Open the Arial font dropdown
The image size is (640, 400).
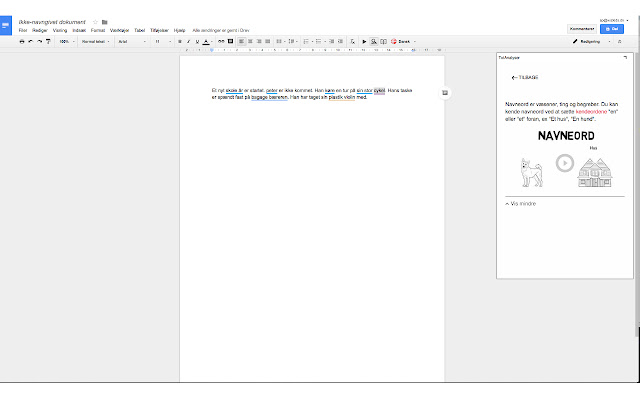click(x=130, y=42)
